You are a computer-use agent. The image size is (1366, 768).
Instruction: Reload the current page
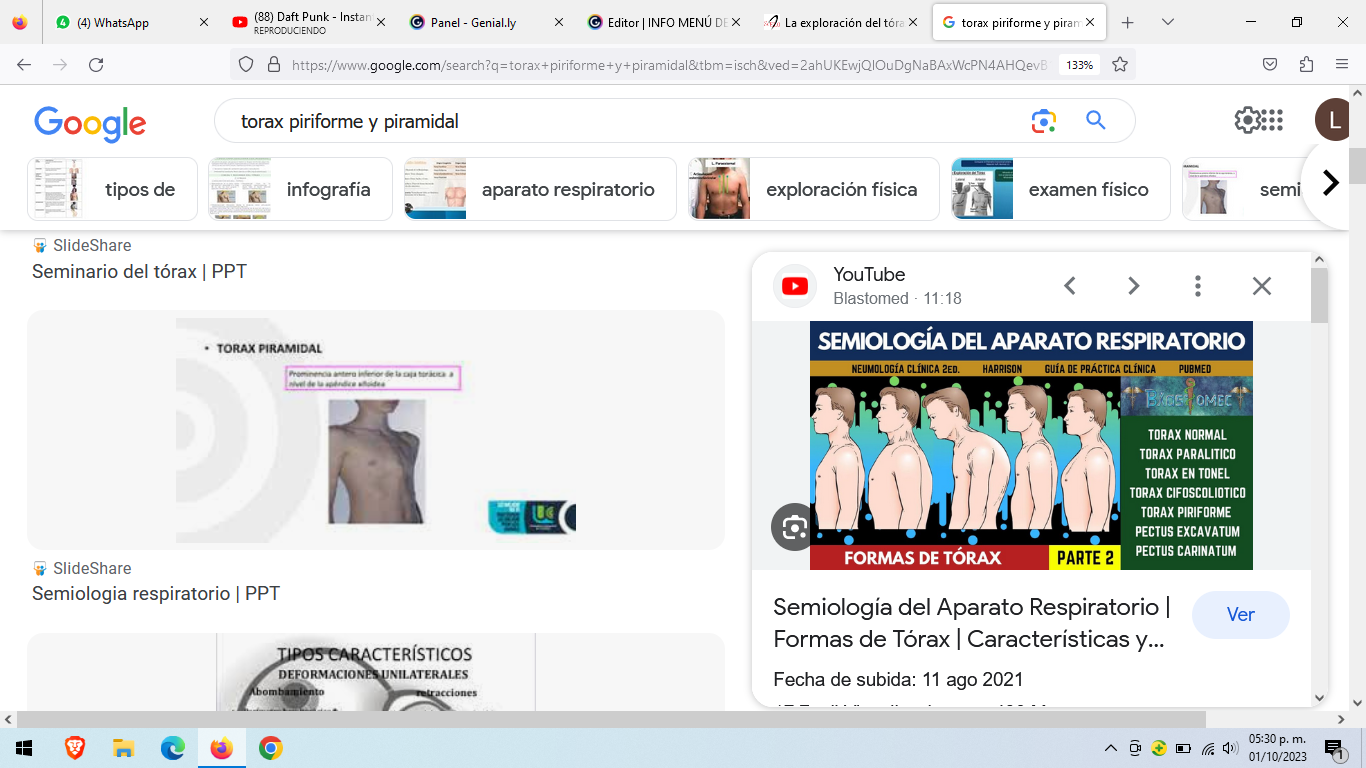click(x=96, y=64)
